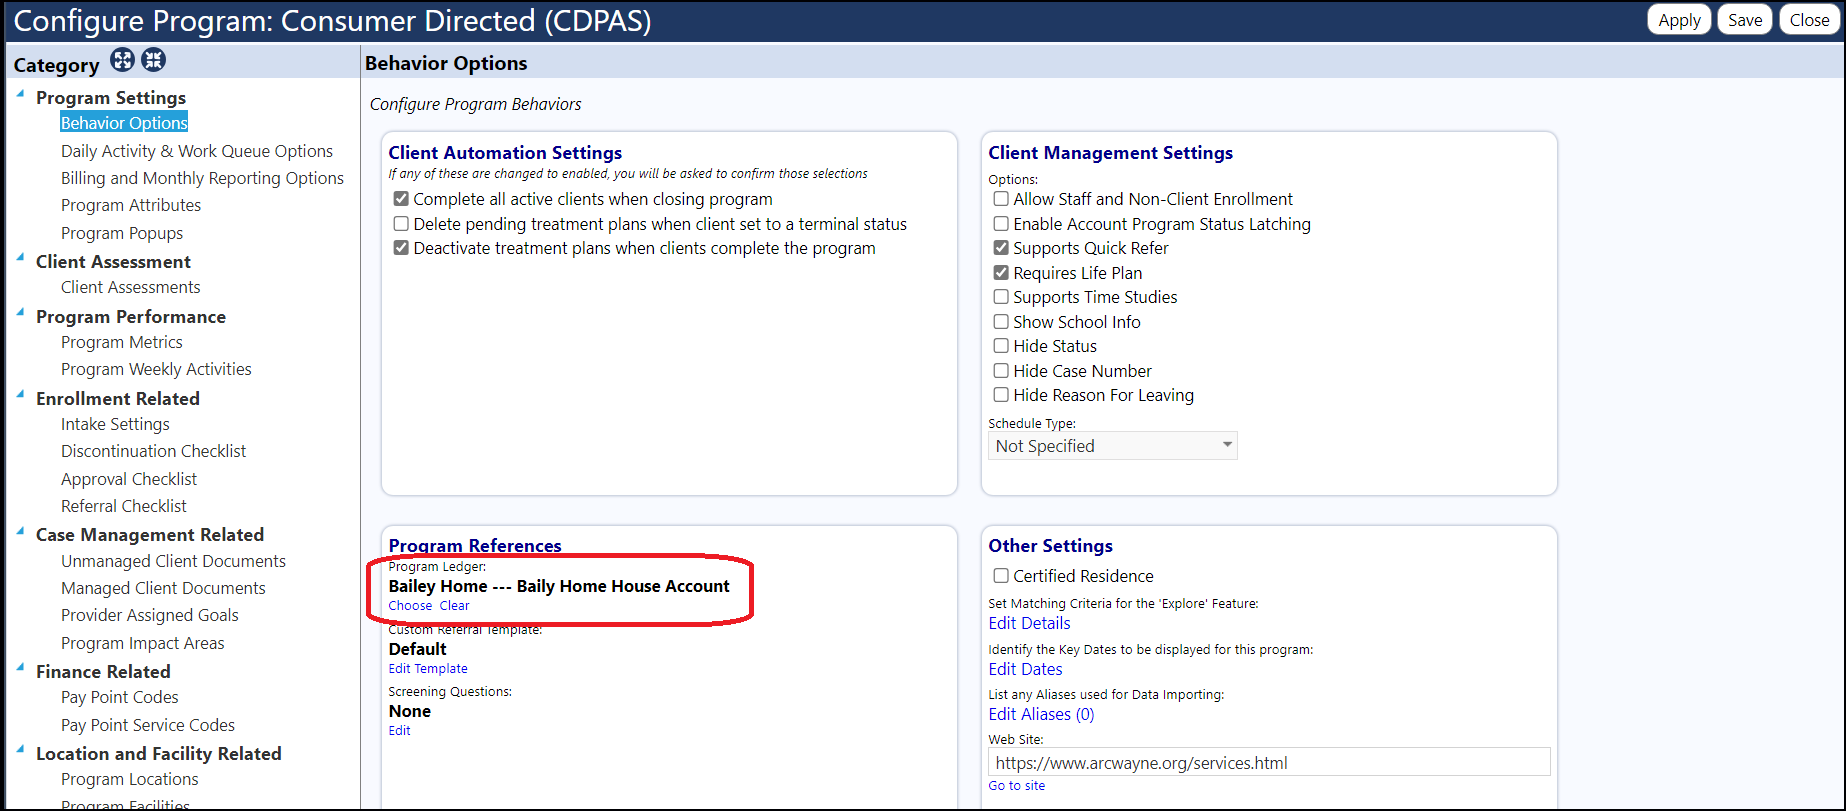Click Edit Aliases (0) link

[1041, 714]
